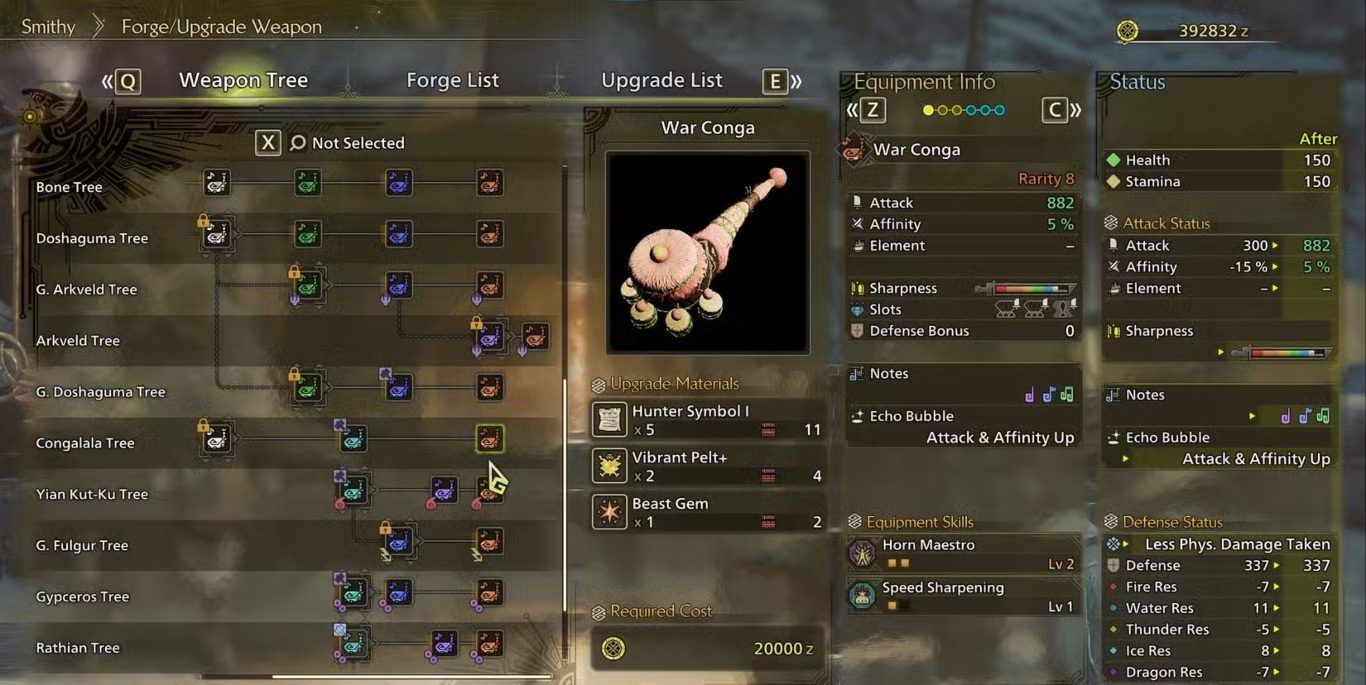Go to previous tab with Q arrow
Image resolution: width=1366 pixels, height=685 pixels.
(x=121, y=81)
